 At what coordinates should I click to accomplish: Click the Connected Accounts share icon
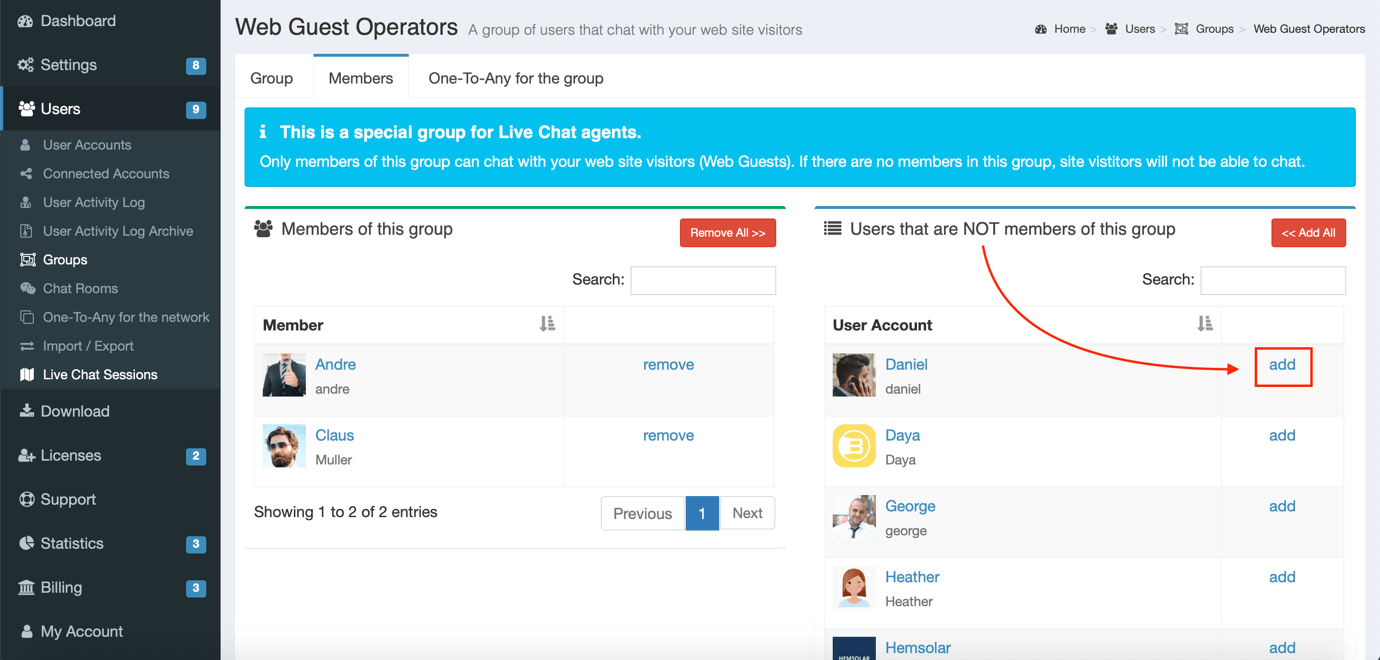coord(26,174)
